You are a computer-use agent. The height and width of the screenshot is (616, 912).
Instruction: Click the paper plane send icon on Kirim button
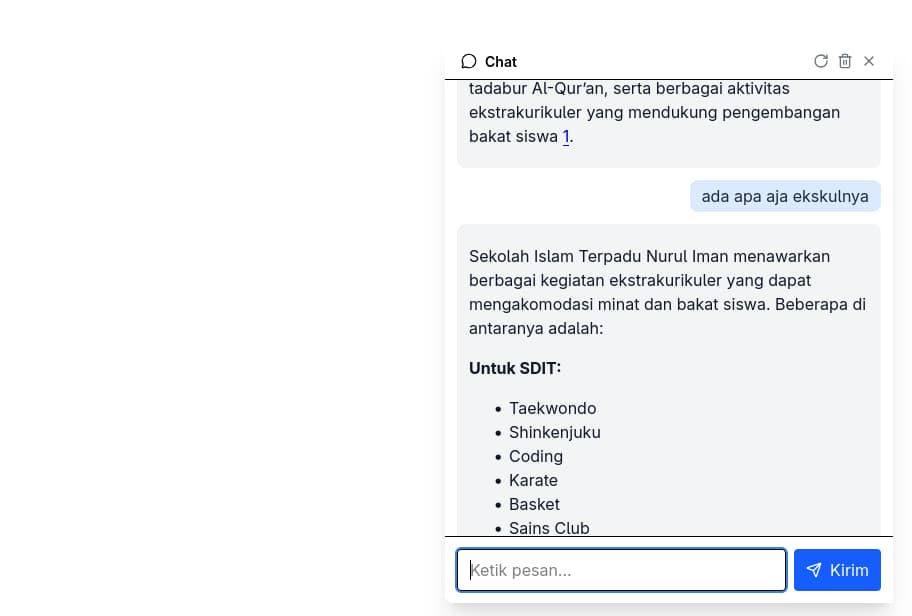click(813, 570)
